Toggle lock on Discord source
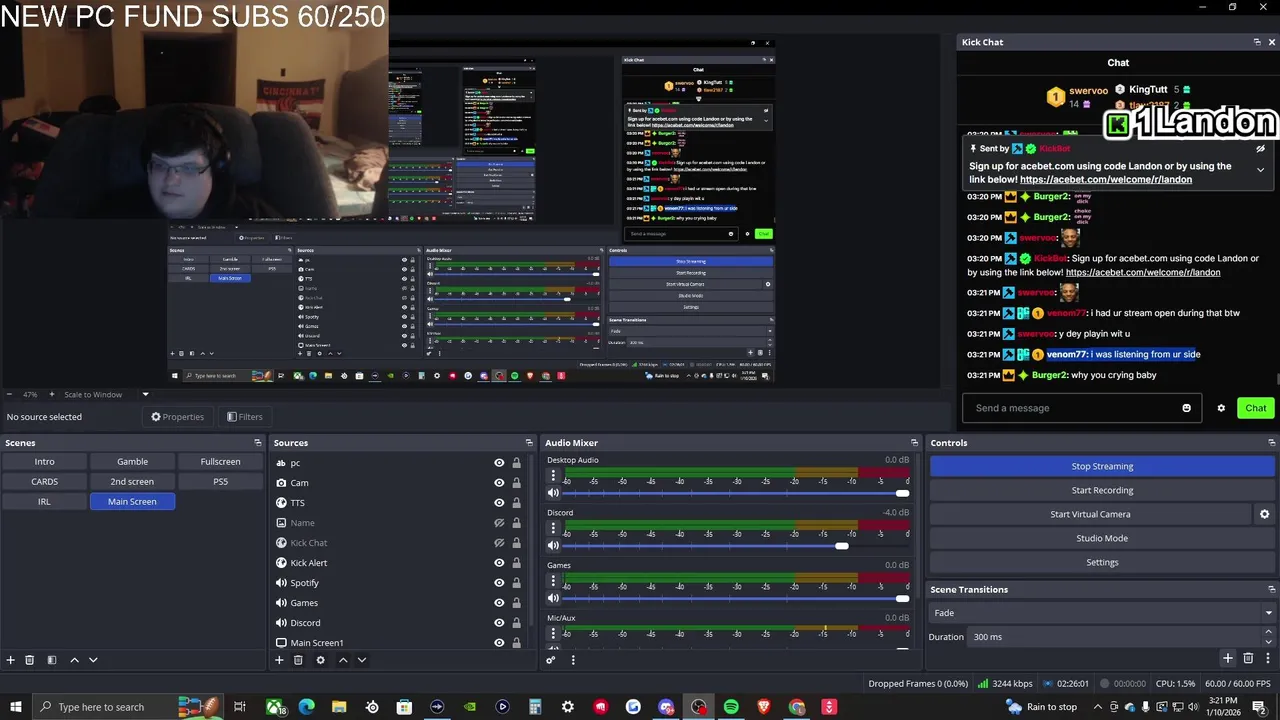 click(516, 623)
